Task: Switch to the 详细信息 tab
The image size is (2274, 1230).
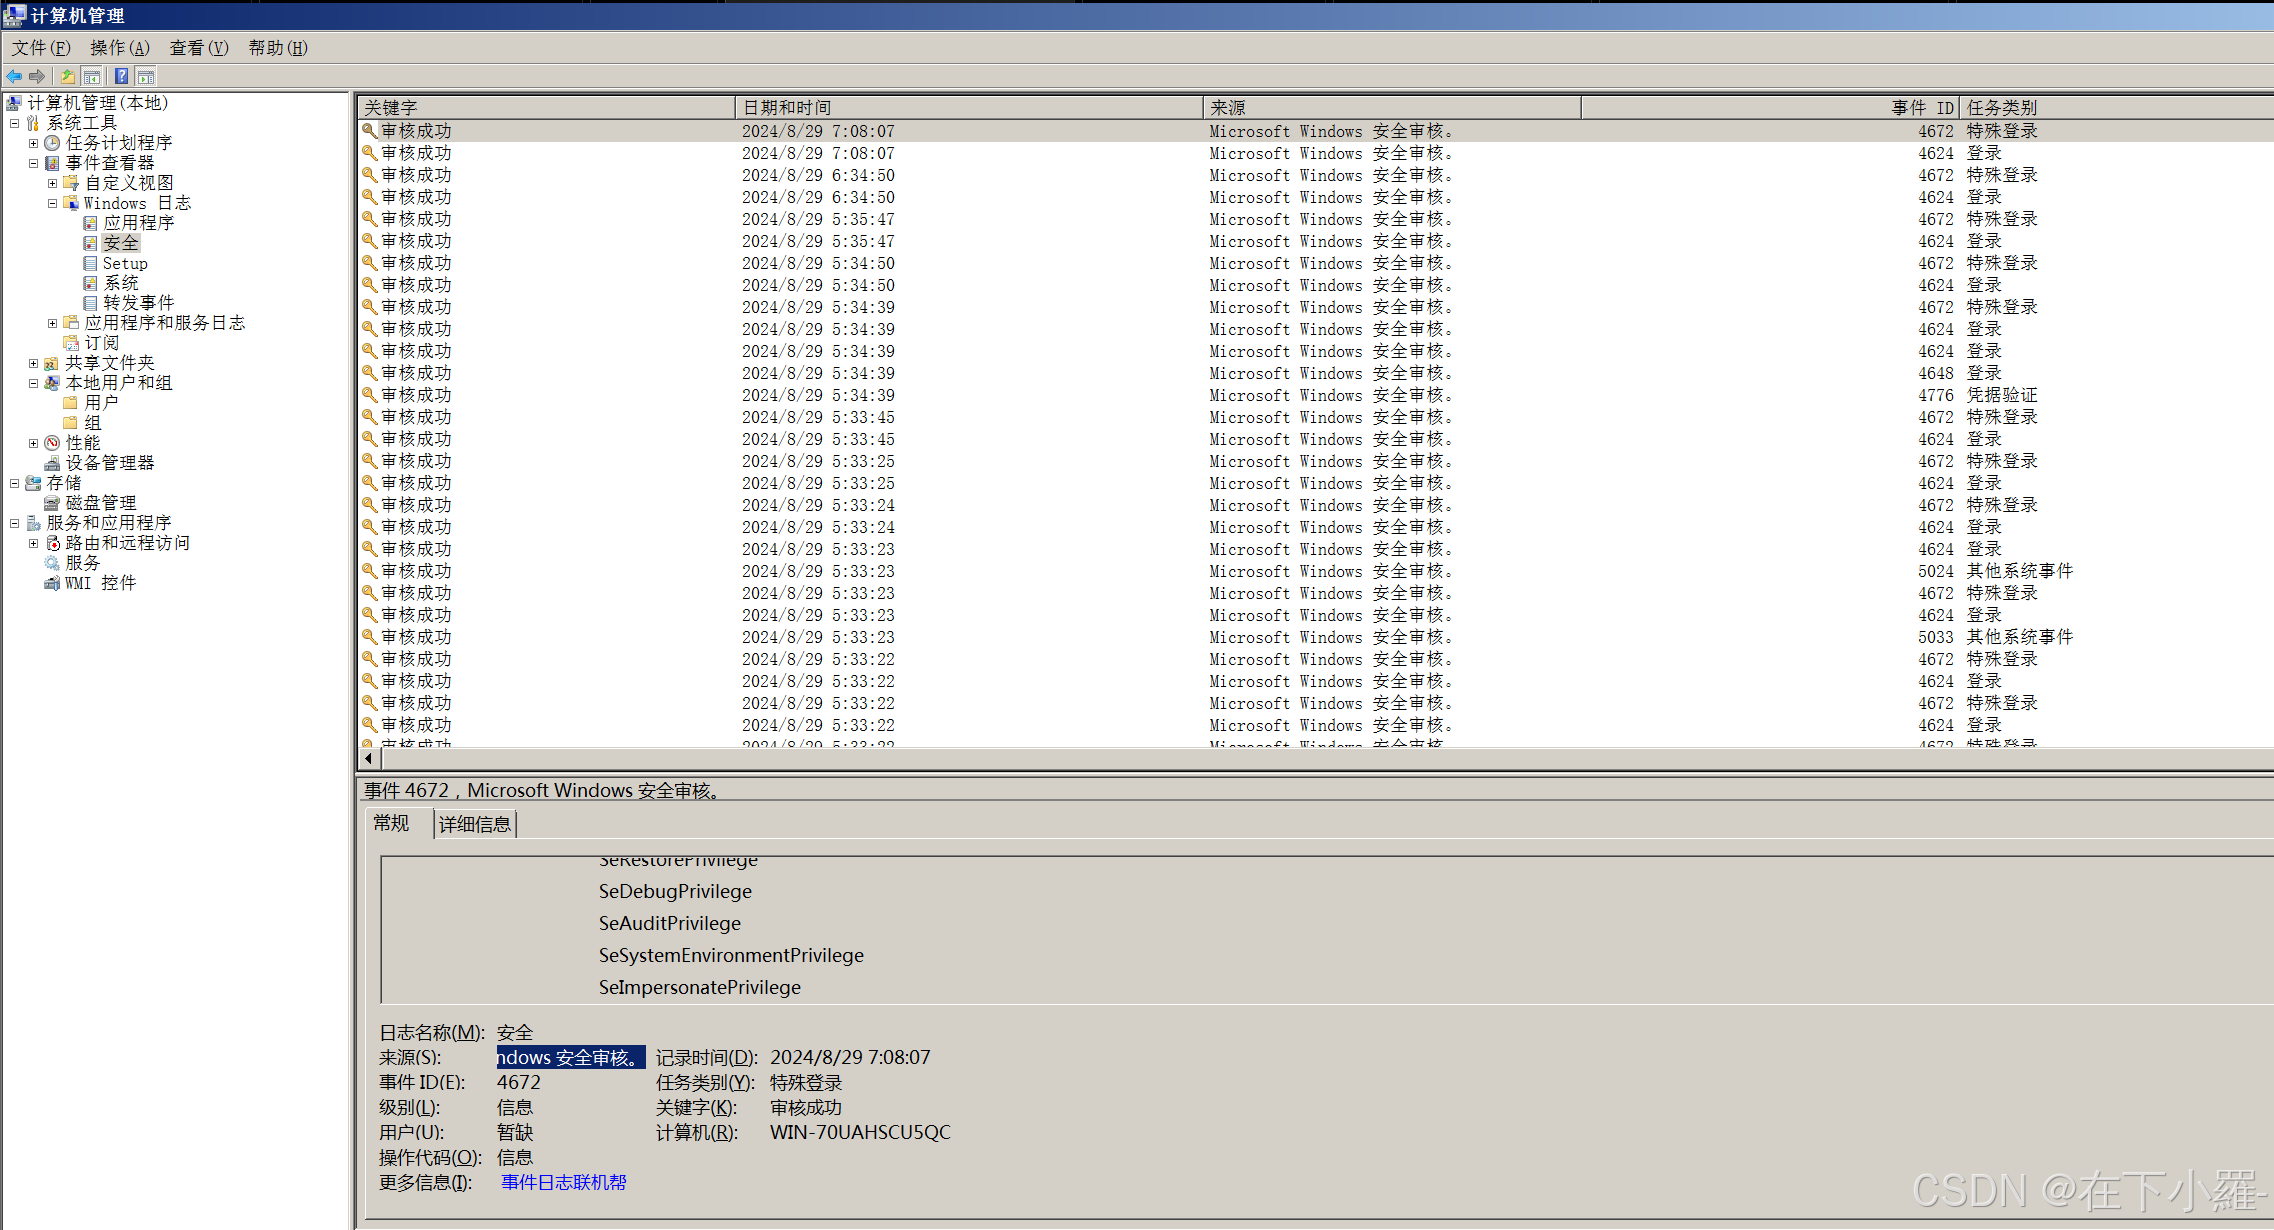Action: (x=475, y=824)
